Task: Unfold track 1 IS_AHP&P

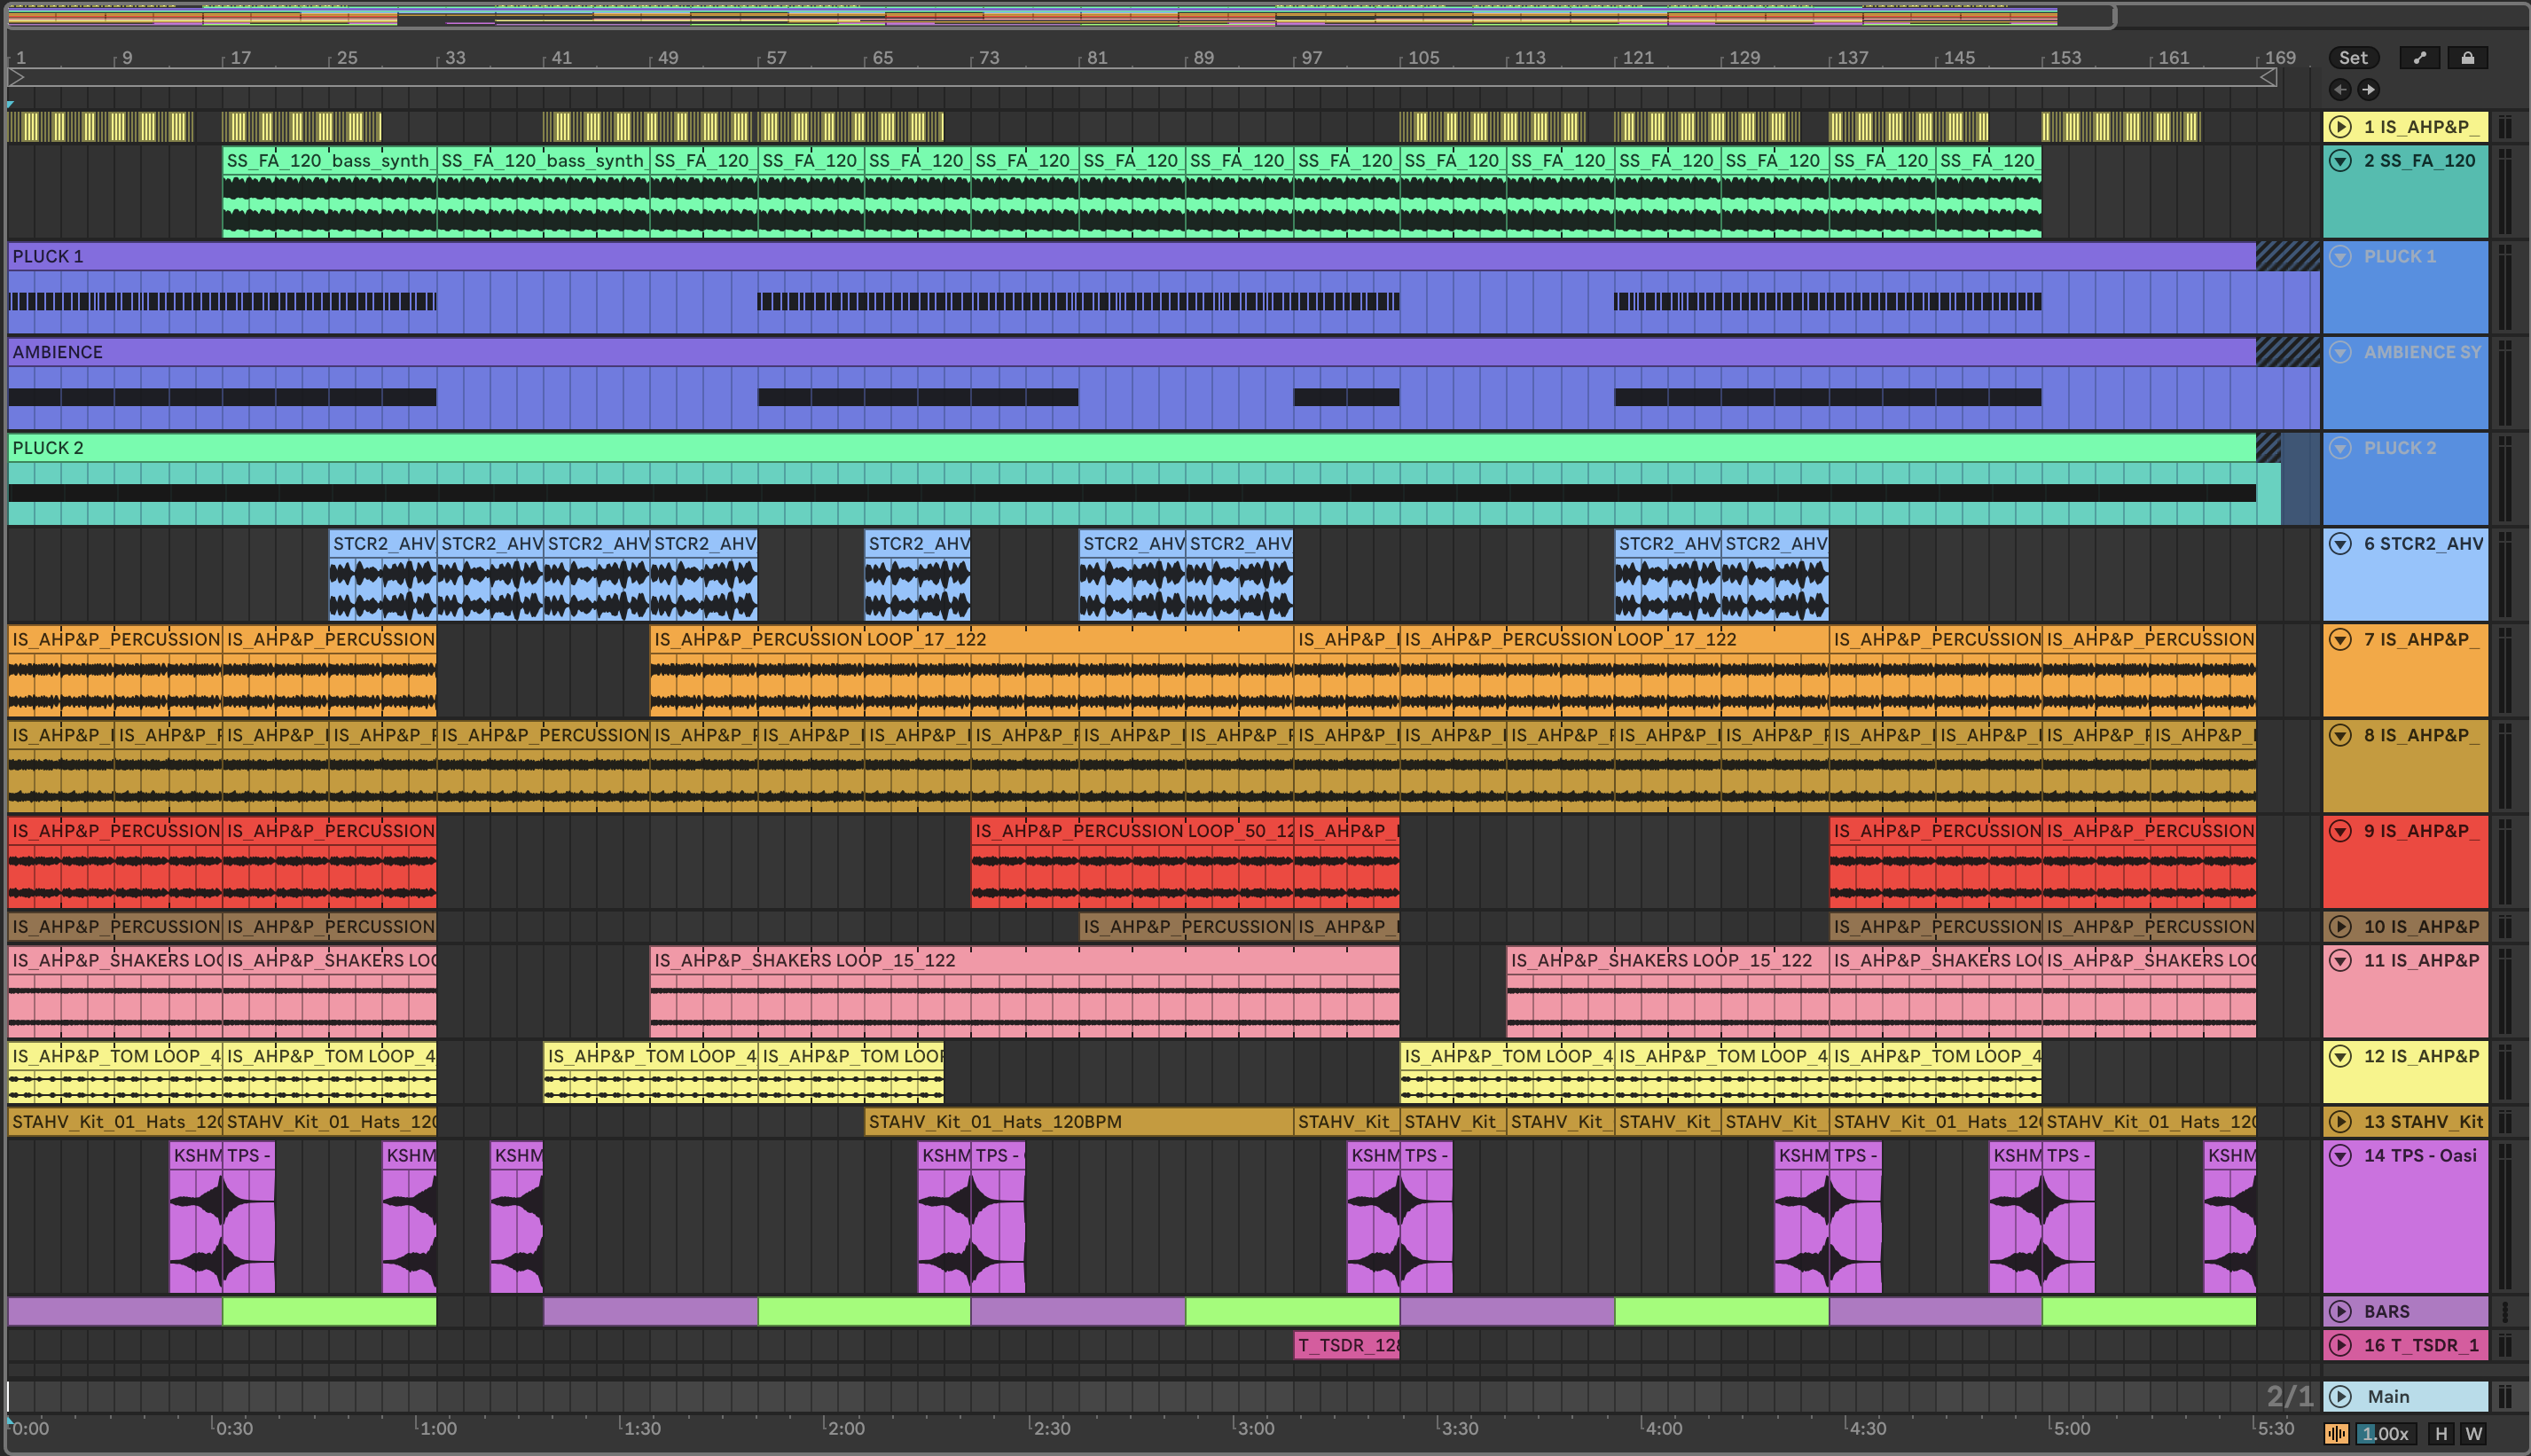Action: tap(2340, 127)
